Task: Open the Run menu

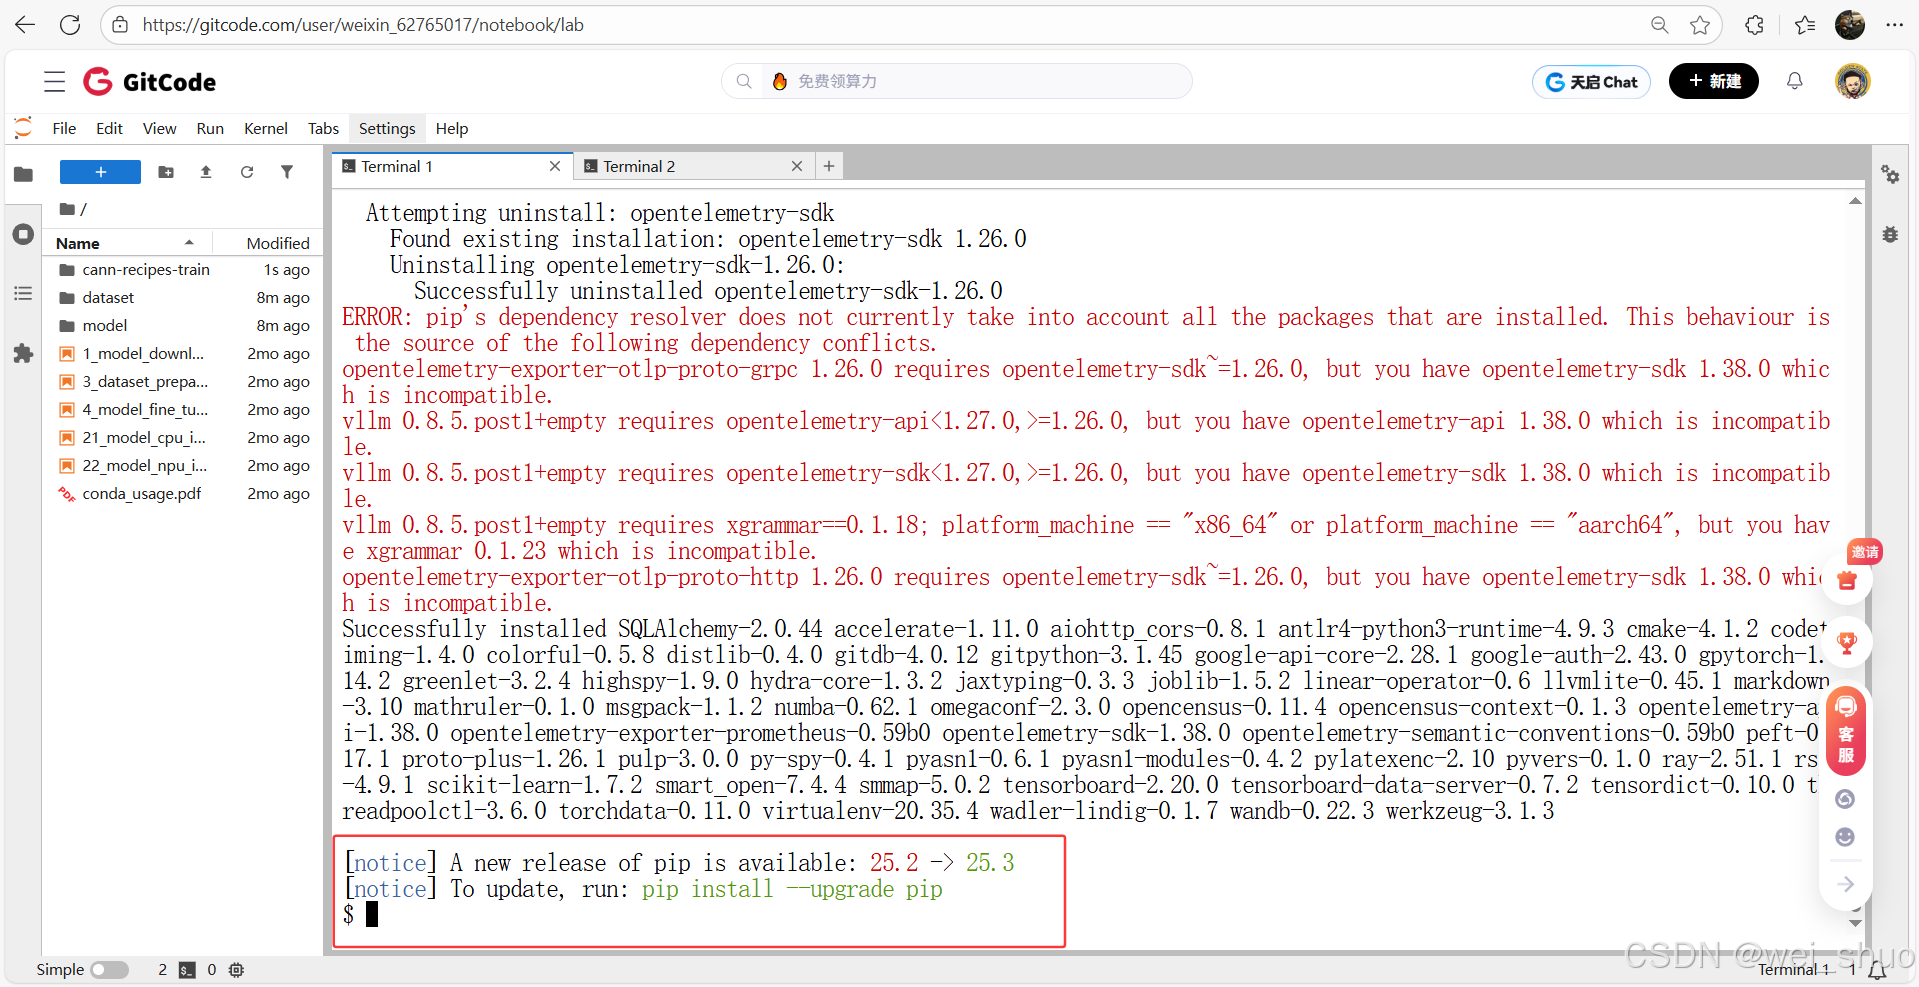Action: 210,128
